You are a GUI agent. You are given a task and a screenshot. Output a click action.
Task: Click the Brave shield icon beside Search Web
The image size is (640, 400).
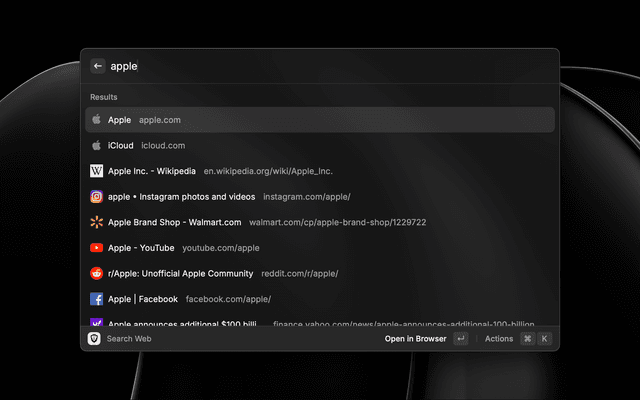(x=94, y=339)
